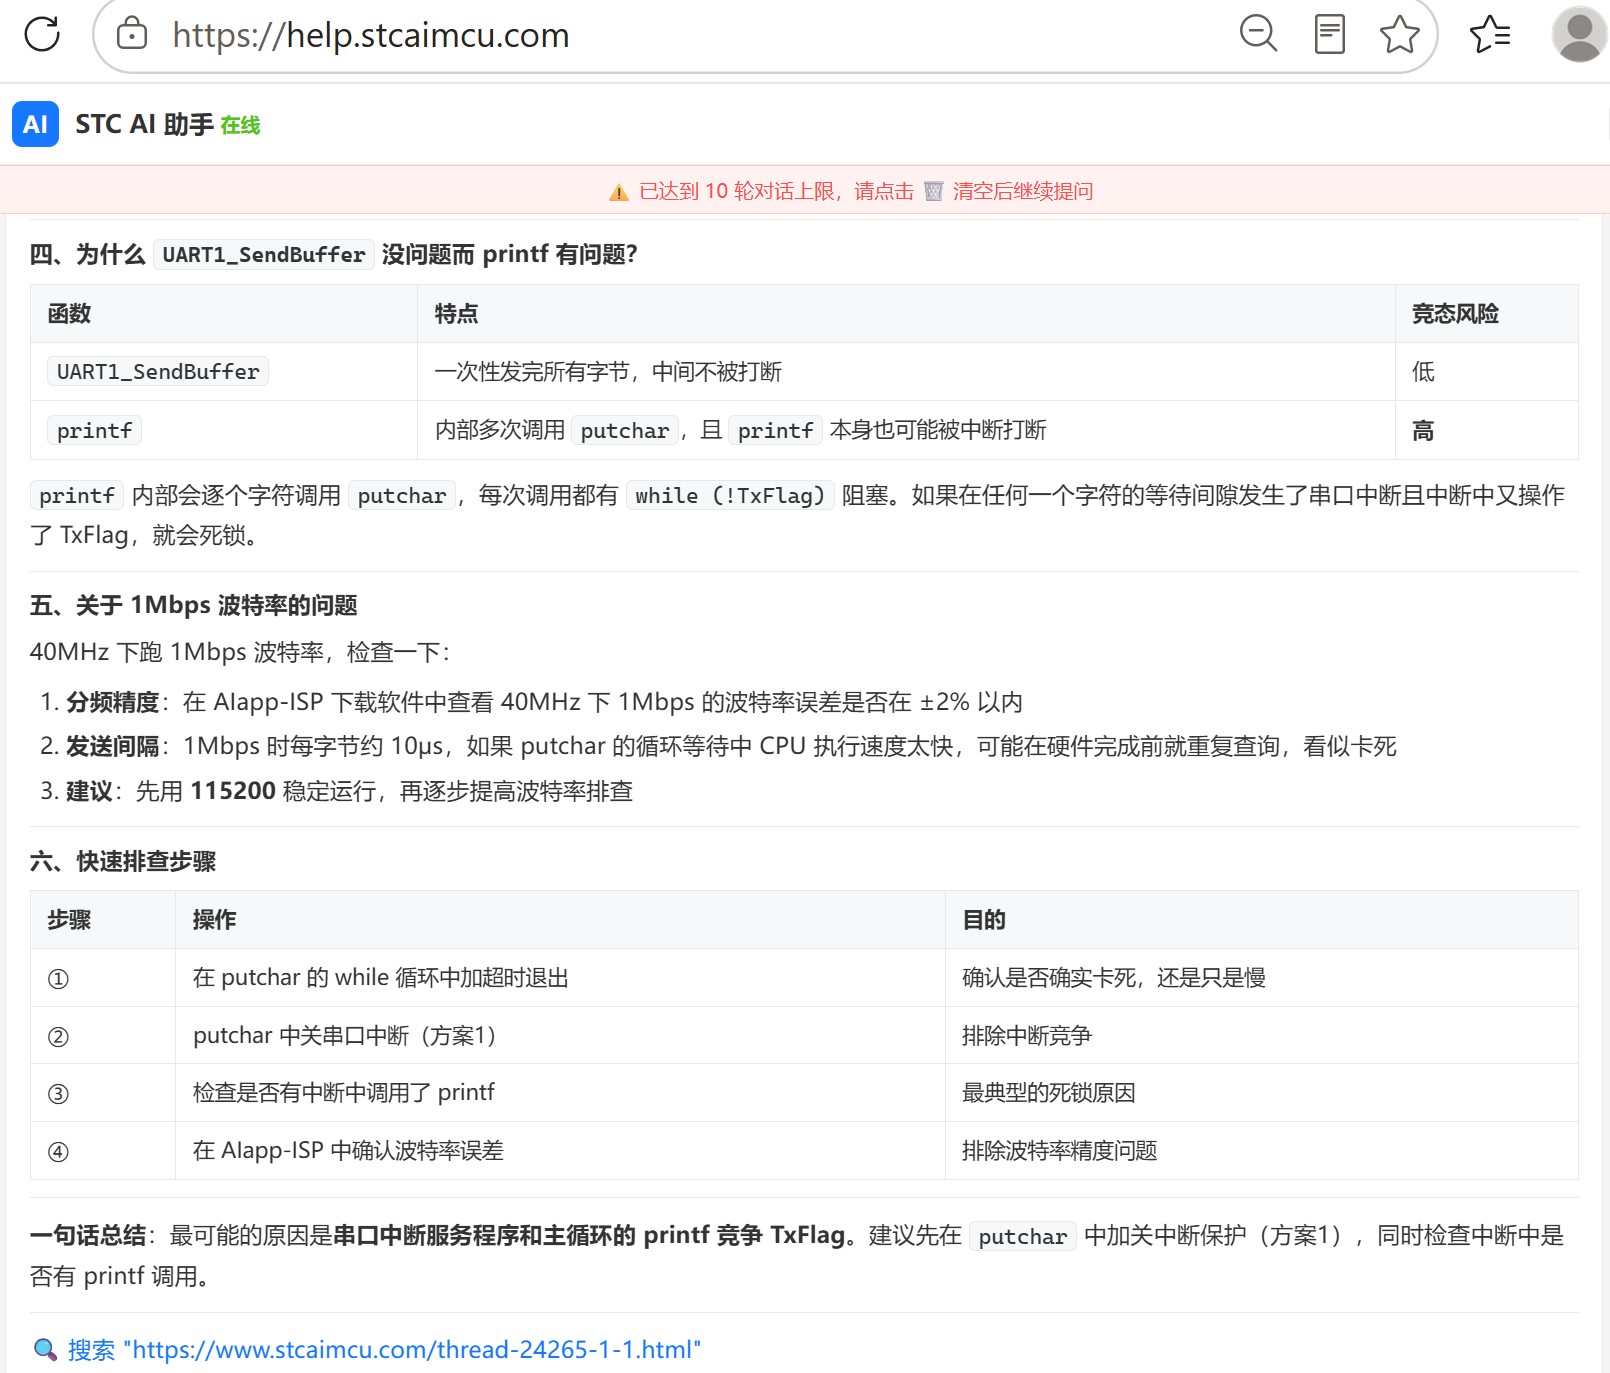Click '已达到 10 轮对话上限' banner text
This screenshot has height=1373, width=1610.
pos(737,191)
